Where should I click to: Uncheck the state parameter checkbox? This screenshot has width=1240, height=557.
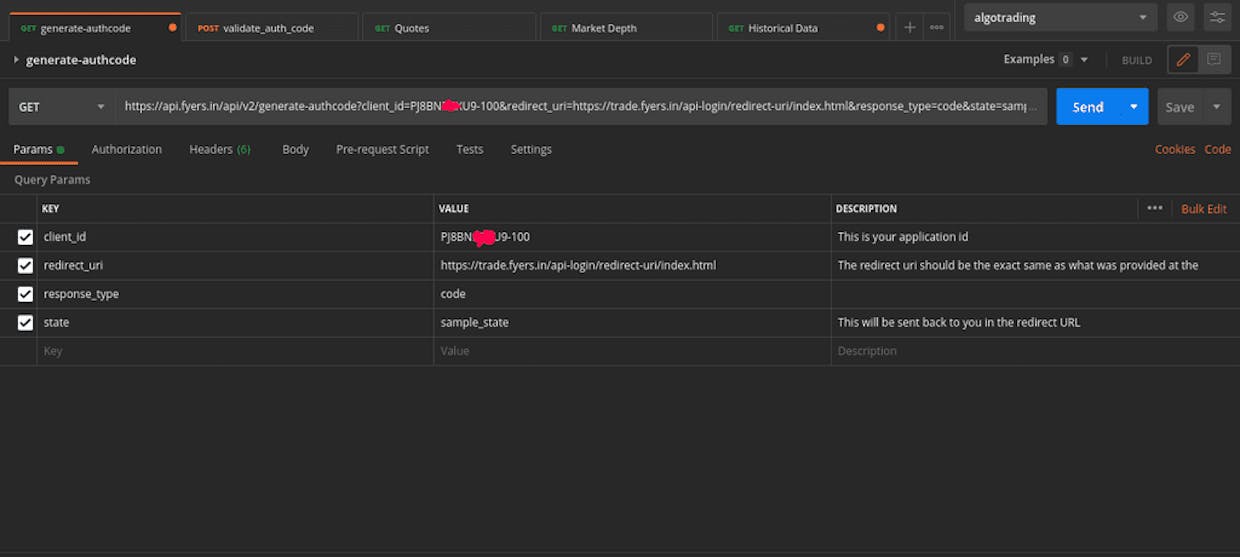(x=25, y=323)
